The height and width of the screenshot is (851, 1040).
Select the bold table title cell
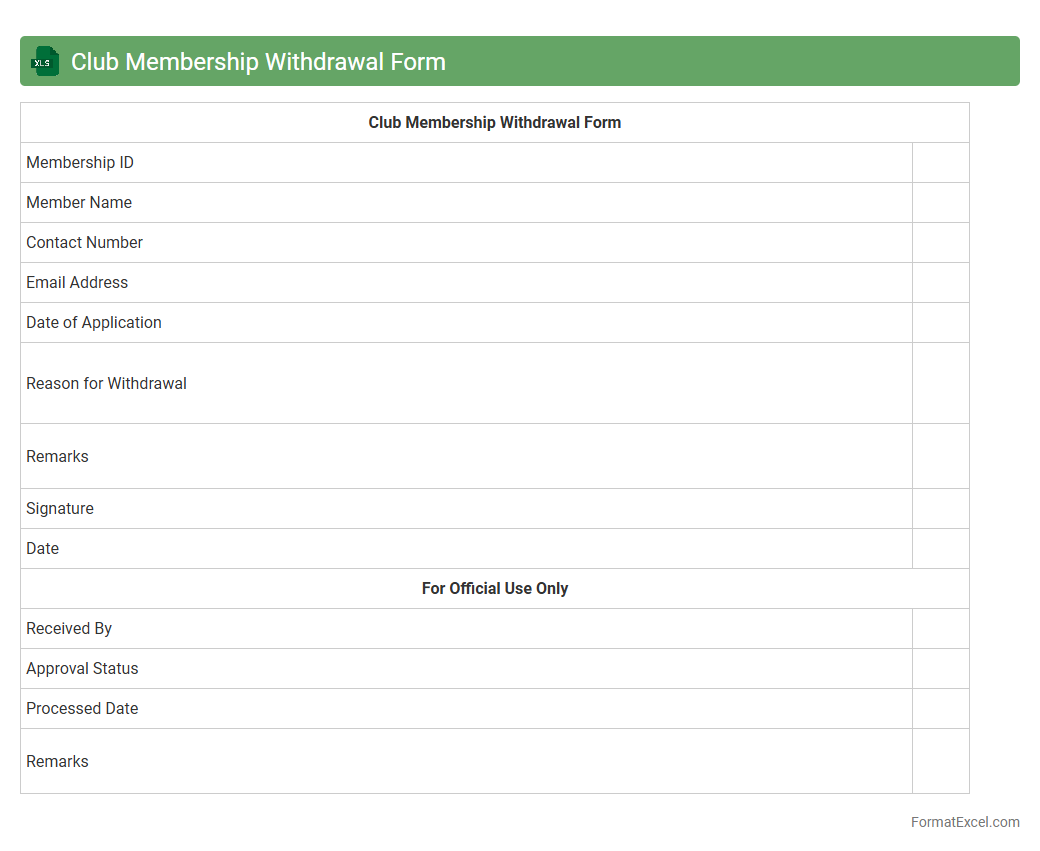point(494,123)
